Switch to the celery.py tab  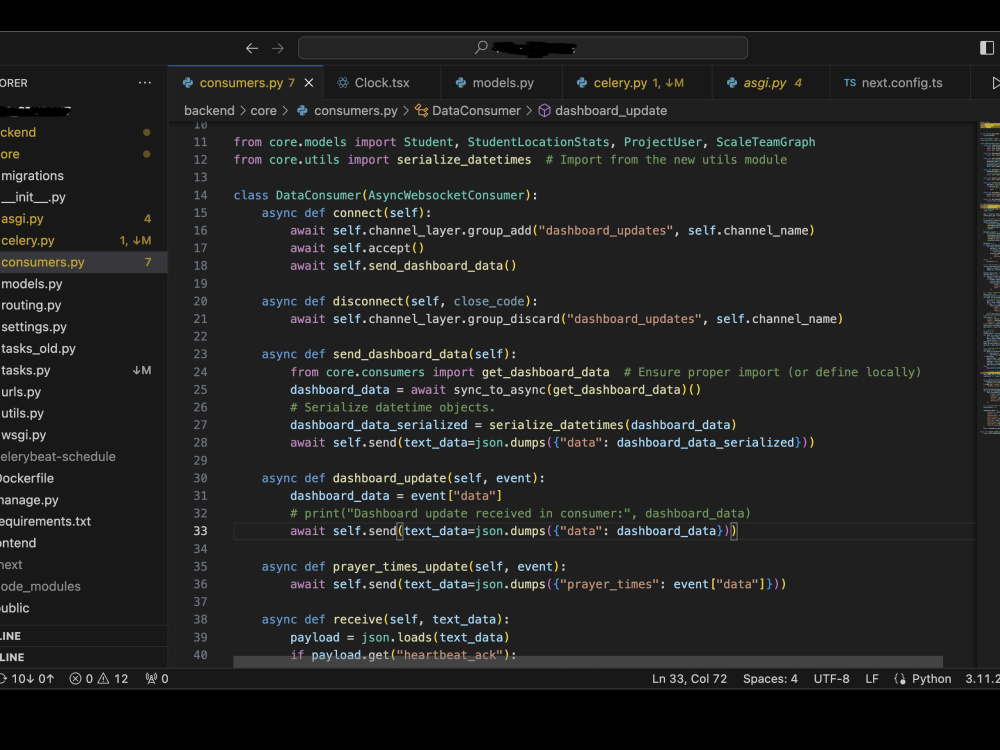point(636,83)
